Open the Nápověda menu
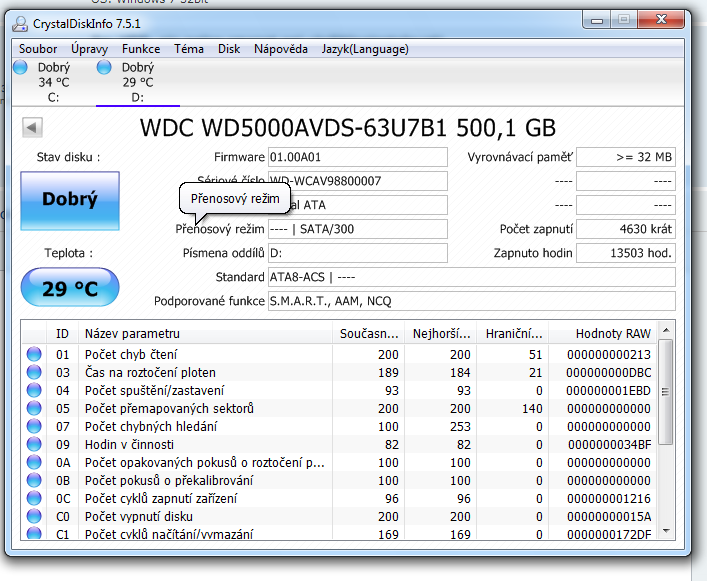The image size is (707, 581). (281, 48)
